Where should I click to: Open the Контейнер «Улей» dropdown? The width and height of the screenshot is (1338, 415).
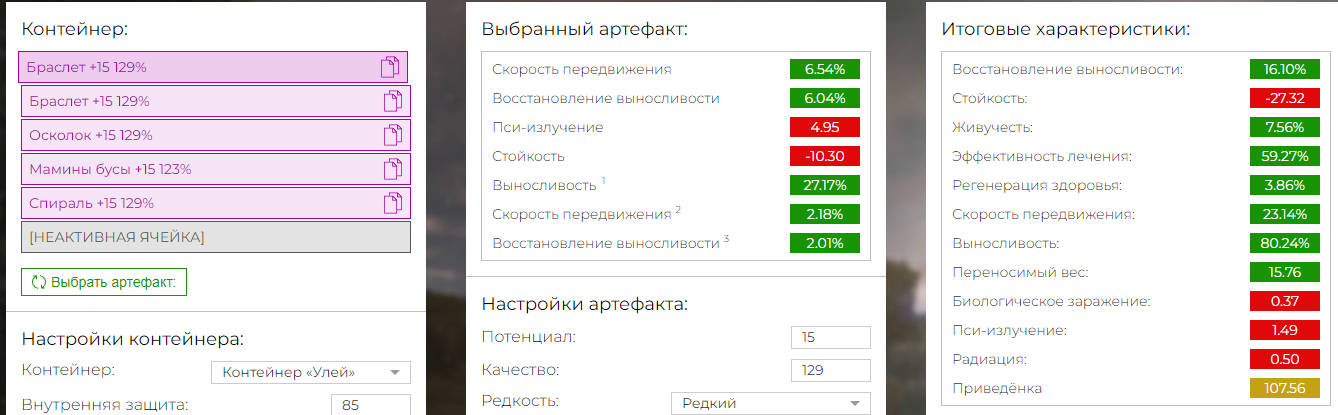click(310, 372)
